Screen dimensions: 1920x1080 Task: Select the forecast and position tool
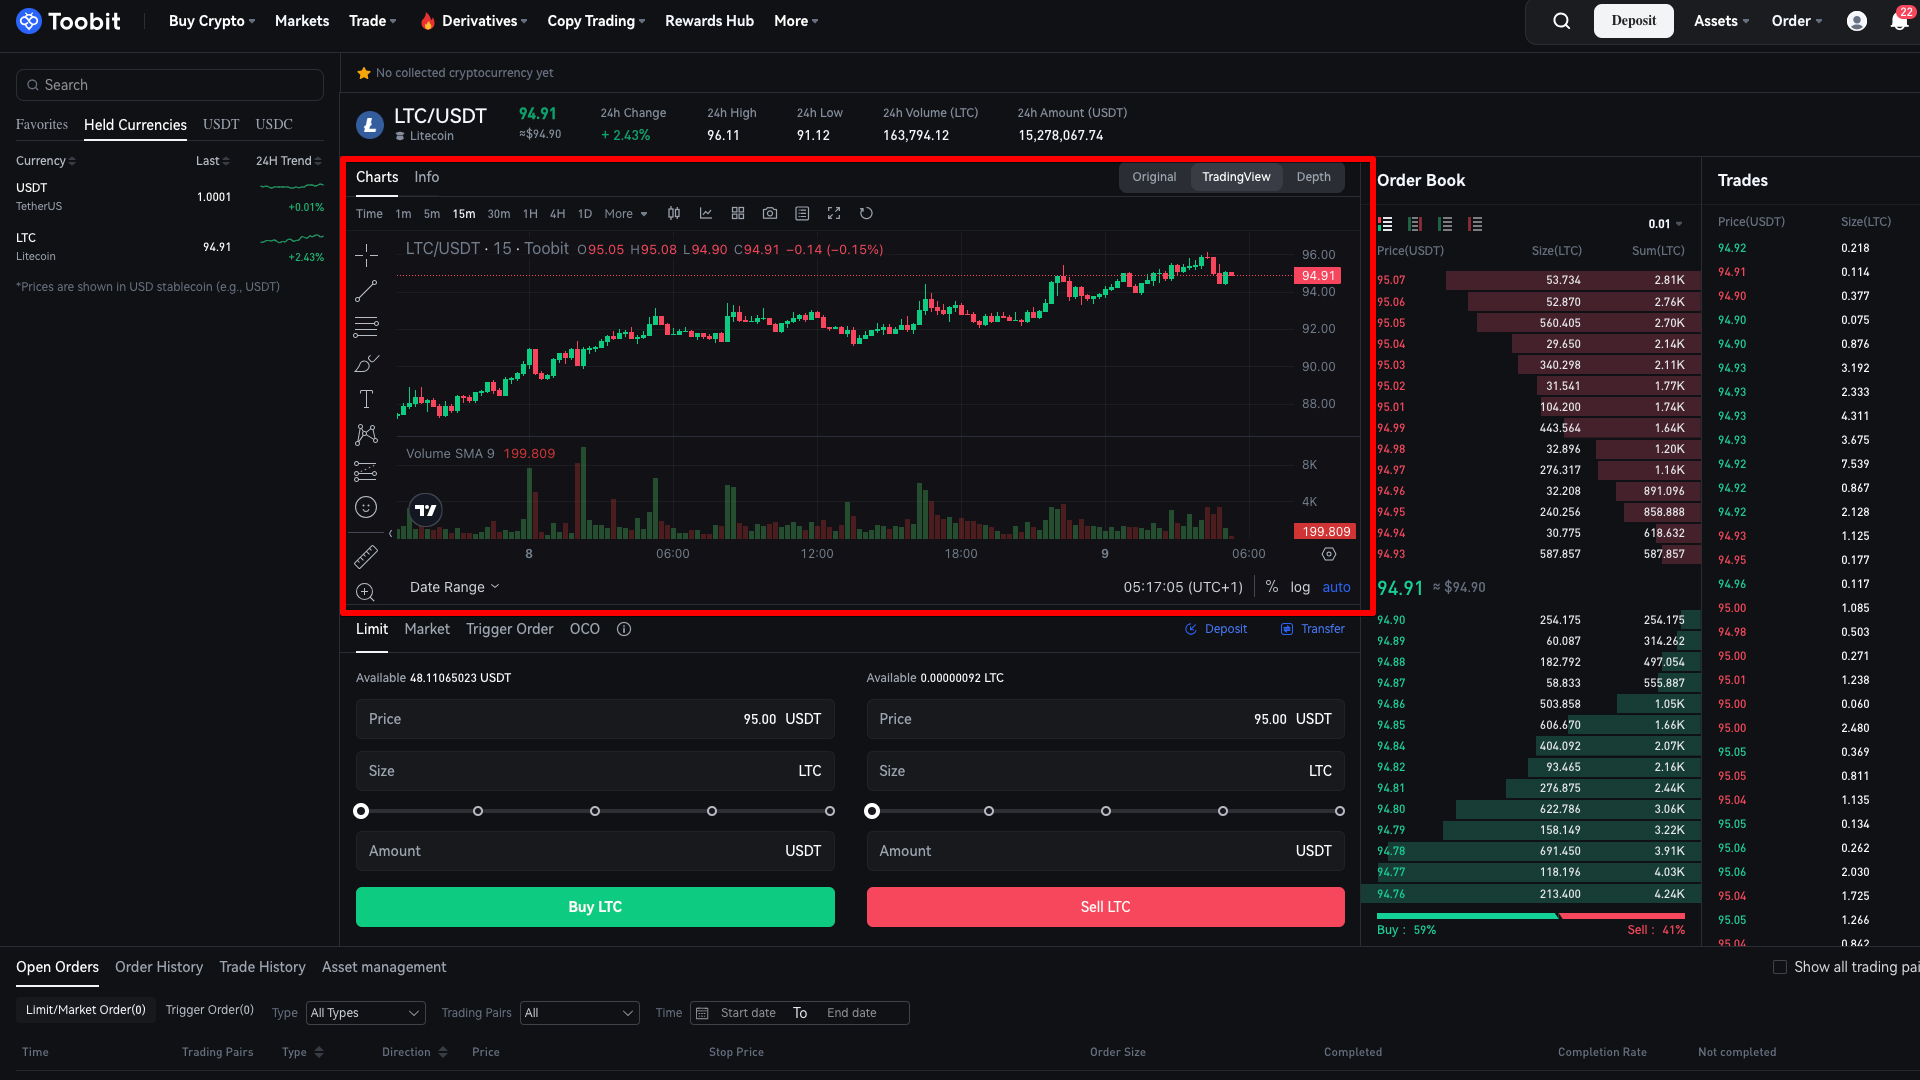coord(366,471)
